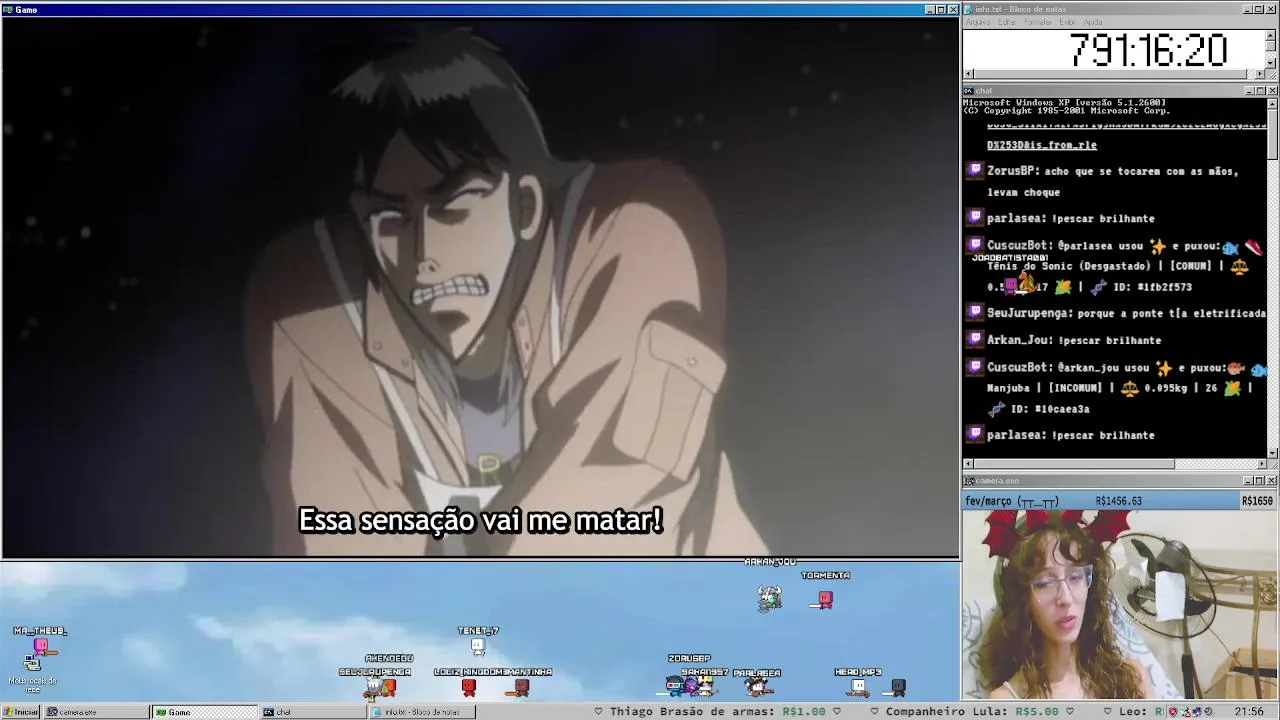Click the fish emoji after @arkan_jou puxou

1235,367
